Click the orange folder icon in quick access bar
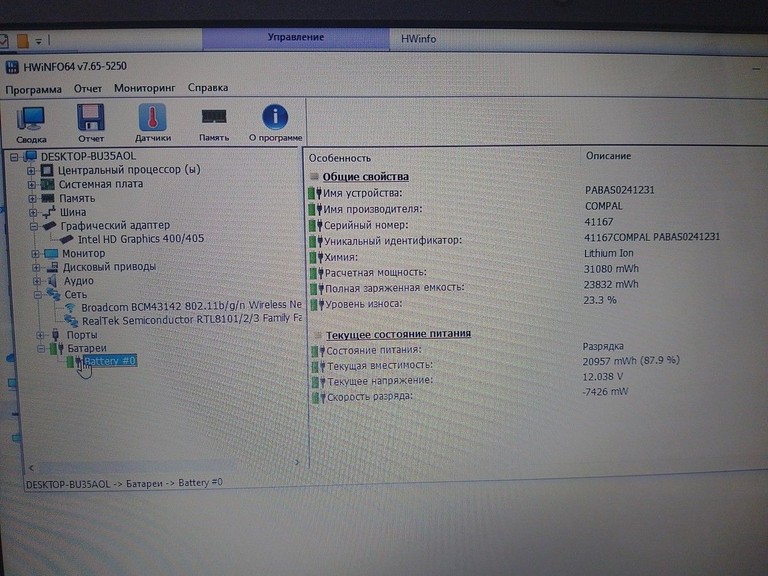This screenshot has height=576, width=768. tap(23, 41)
